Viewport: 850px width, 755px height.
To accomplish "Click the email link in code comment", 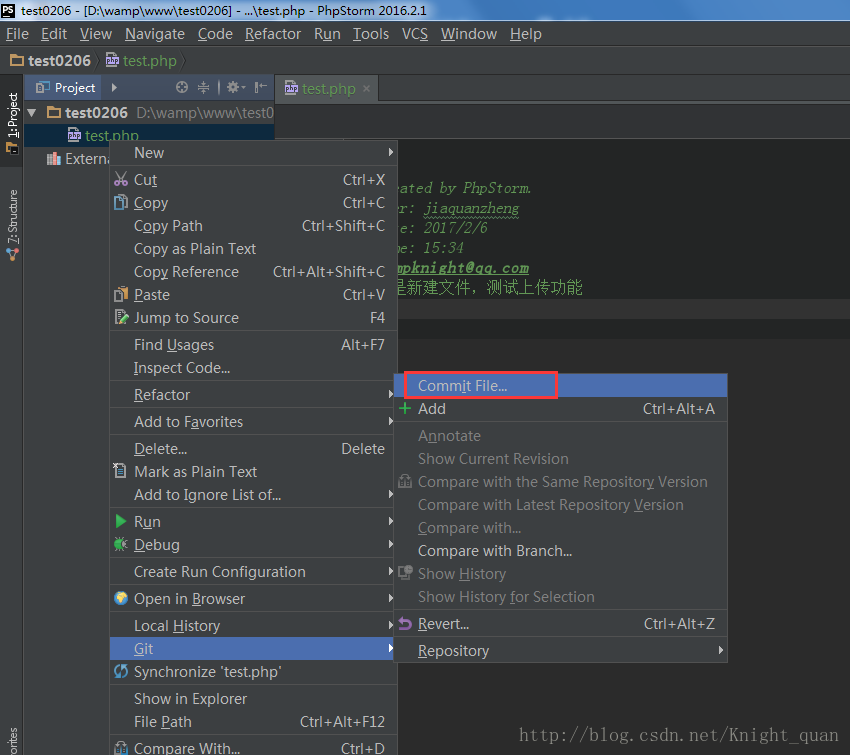I will pyautogui.click(x=463, y=268).
